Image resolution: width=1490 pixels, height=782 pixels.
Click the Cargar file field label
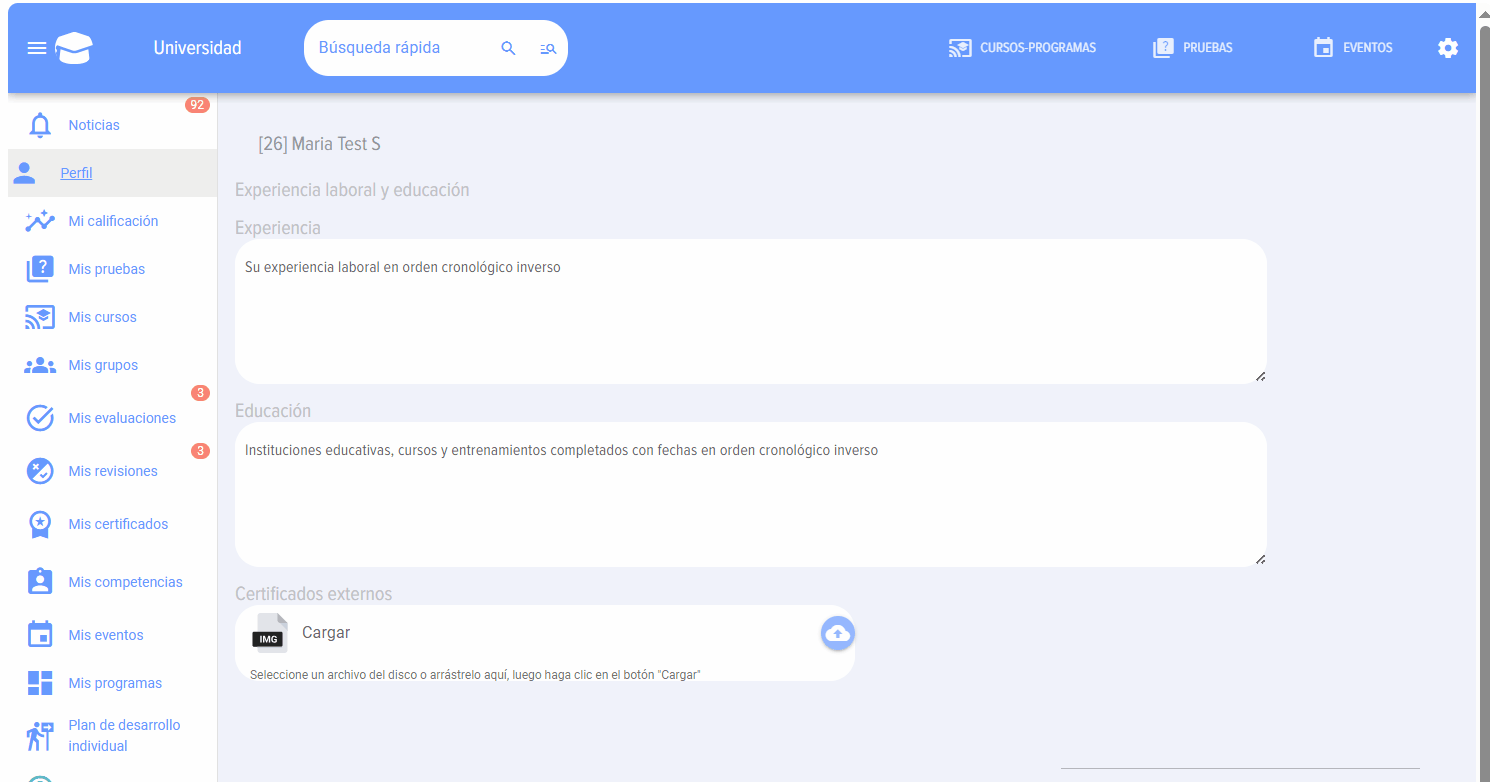click(326, 633)
